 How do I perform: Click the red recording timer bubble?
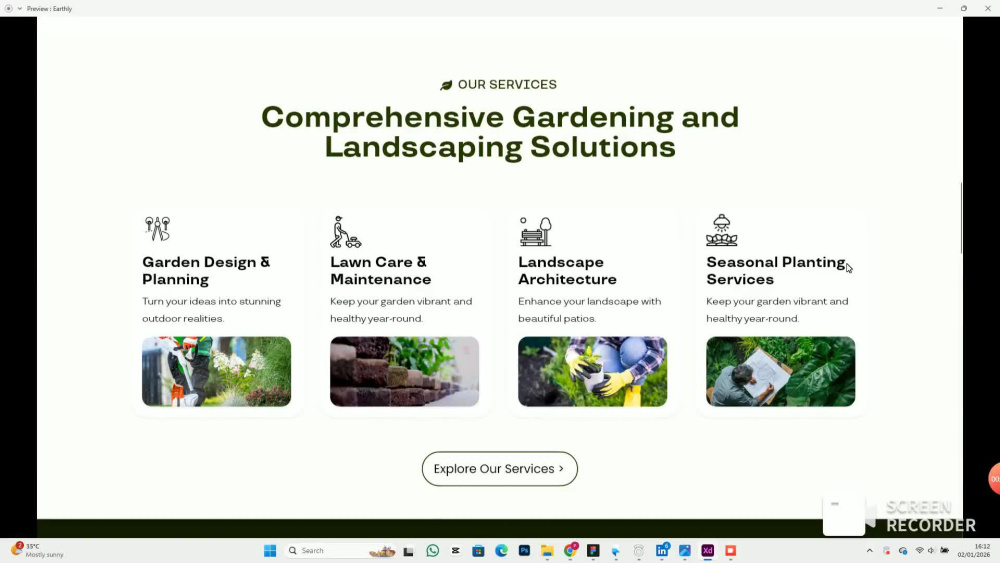(994, 478)
